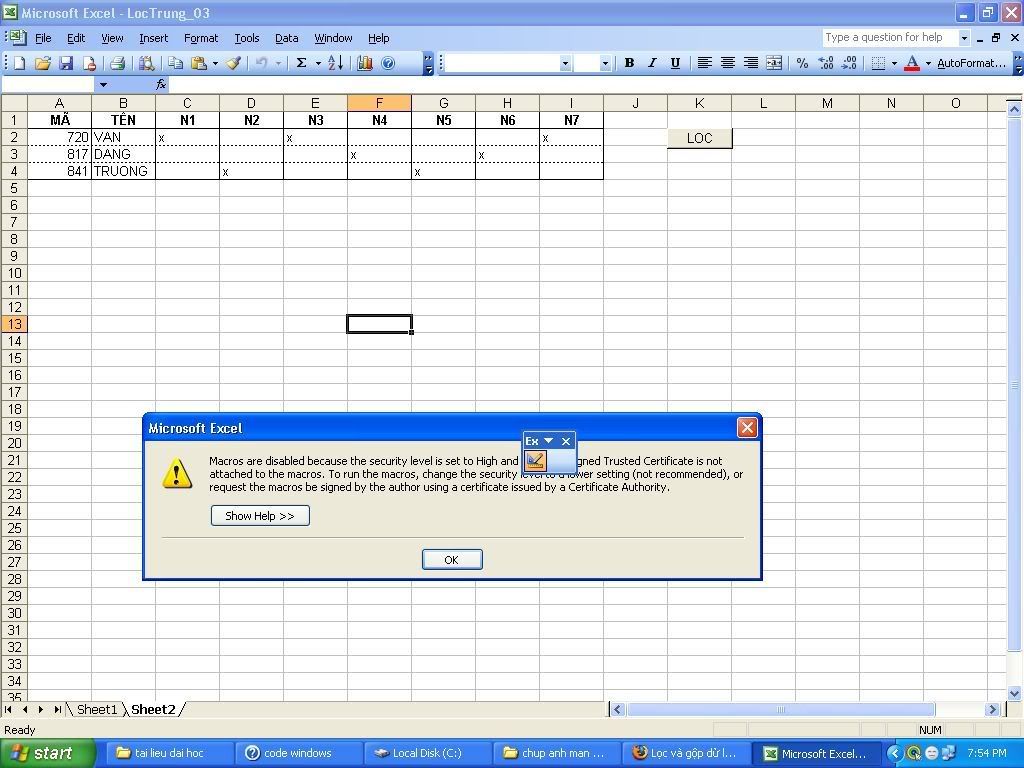
Task: Click cell containing TRUONG
Action: tap(123, 171)
